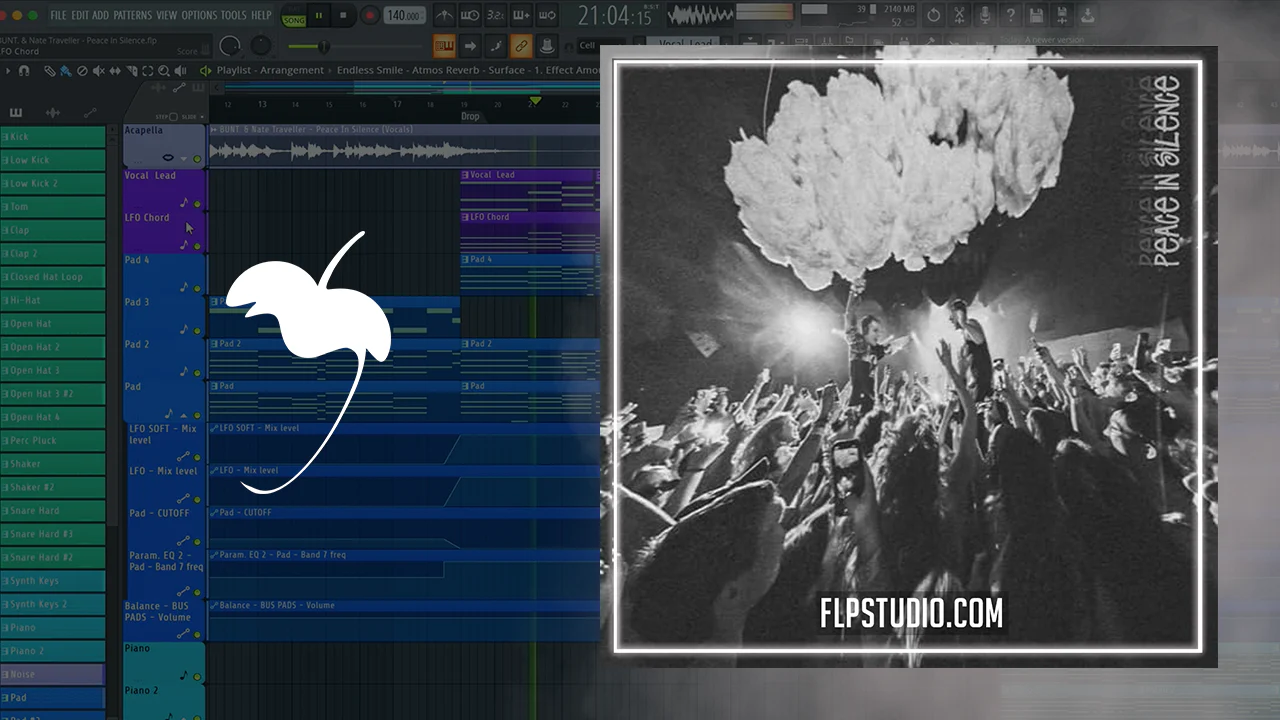Open the EDIT menu
The image size is (1280, 720).
[80, 15]
